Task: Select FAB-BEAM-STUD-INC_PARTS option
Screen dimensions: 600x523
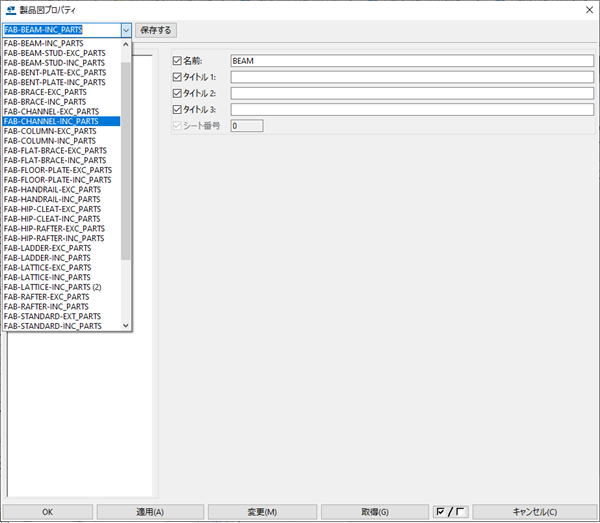Action: coord(62,63)
